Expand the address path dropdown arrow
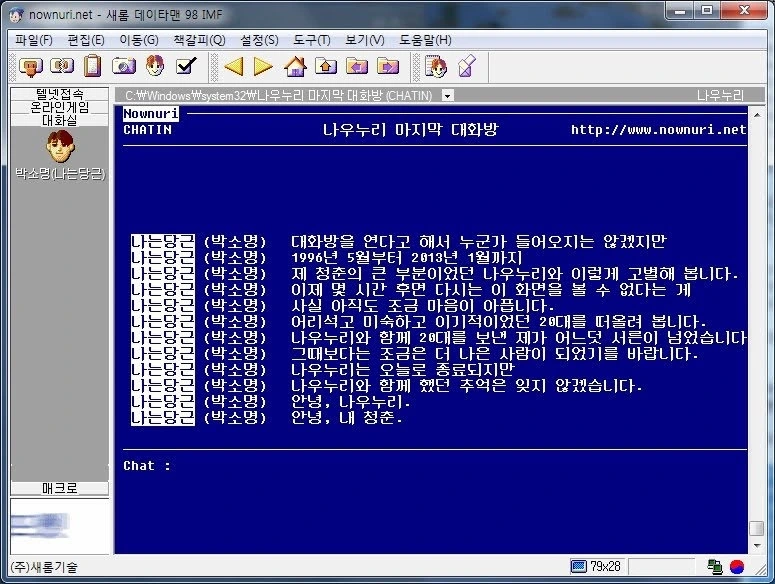 click(x=447, y=95)
